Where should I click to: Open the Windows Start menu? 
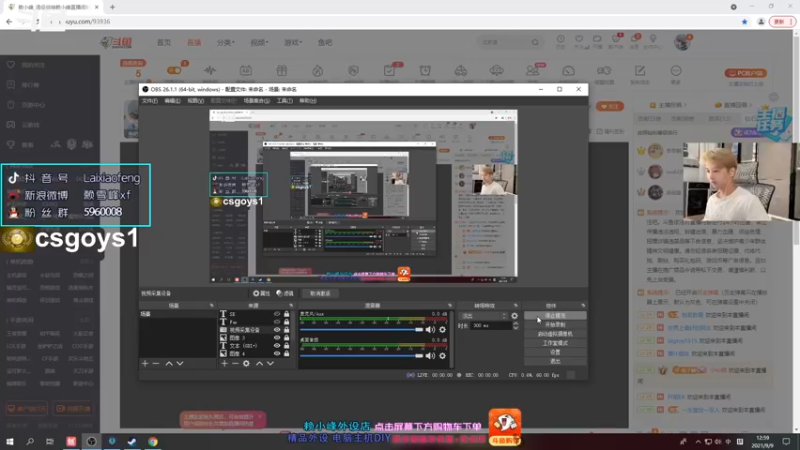pyautogui.click(x=10, y=441)
